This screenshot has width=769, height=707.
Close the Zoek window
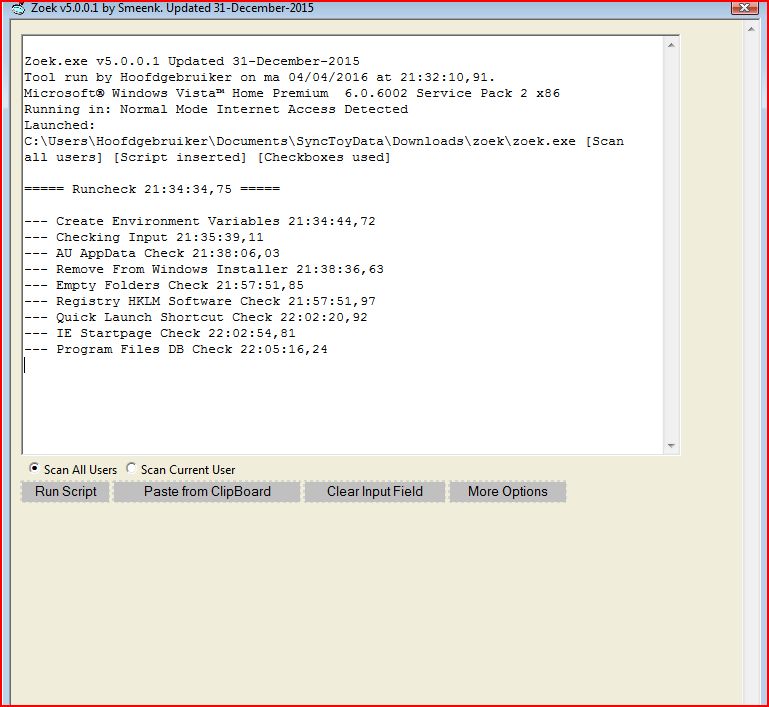pos(744,7)
